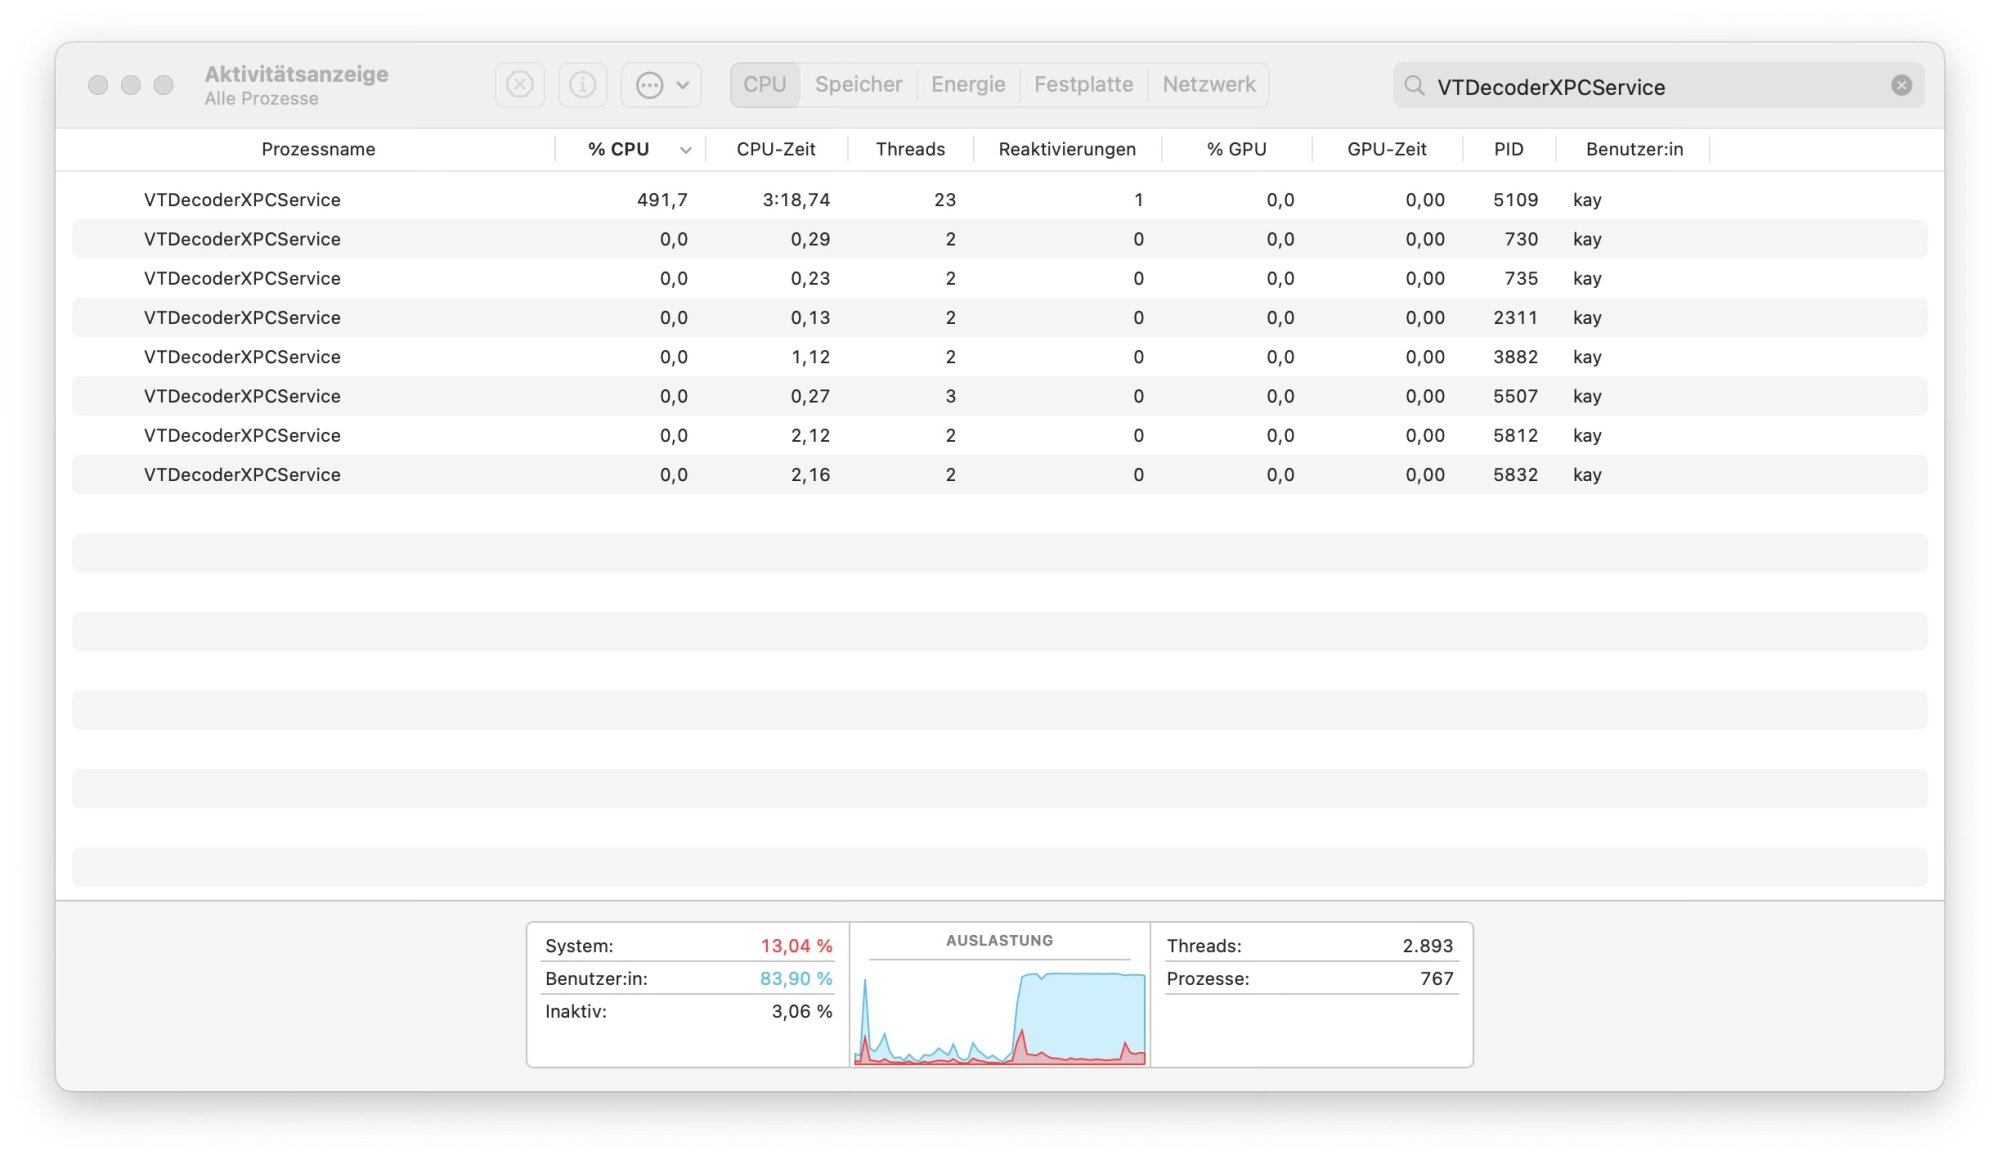Switch to the Speicher tab
This screenshot has width=2000, height=1160.
point(858,85)
